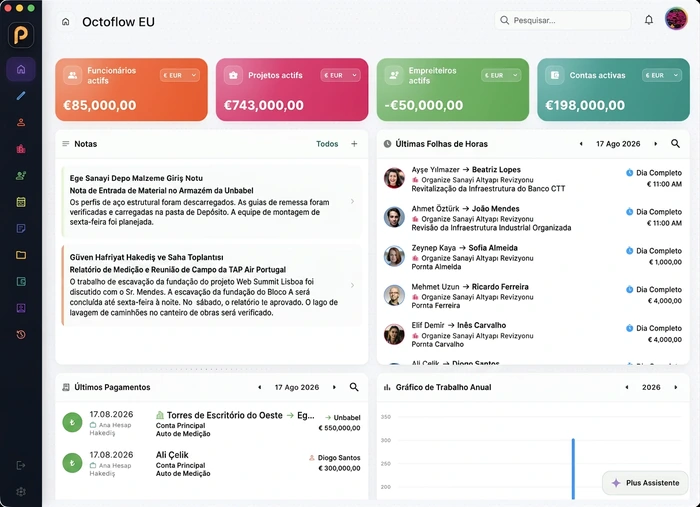
Task: Expand the Güven Hafriyat note chevron
Action: (352, 285)
